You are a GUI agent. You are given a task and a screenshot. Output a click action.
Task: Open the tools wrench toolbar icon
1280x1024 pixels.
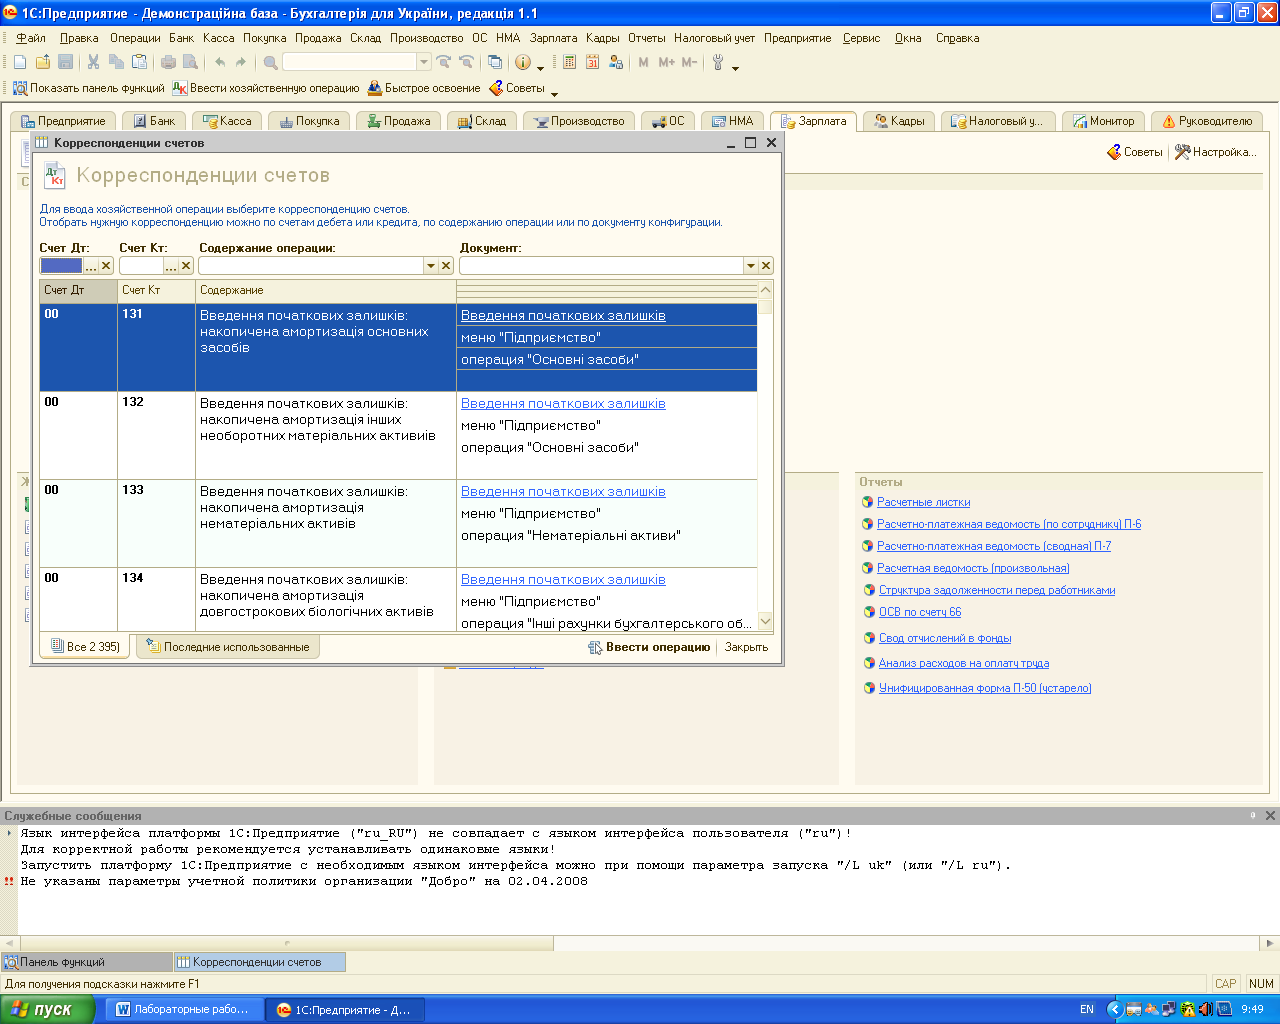pos(718,62)
